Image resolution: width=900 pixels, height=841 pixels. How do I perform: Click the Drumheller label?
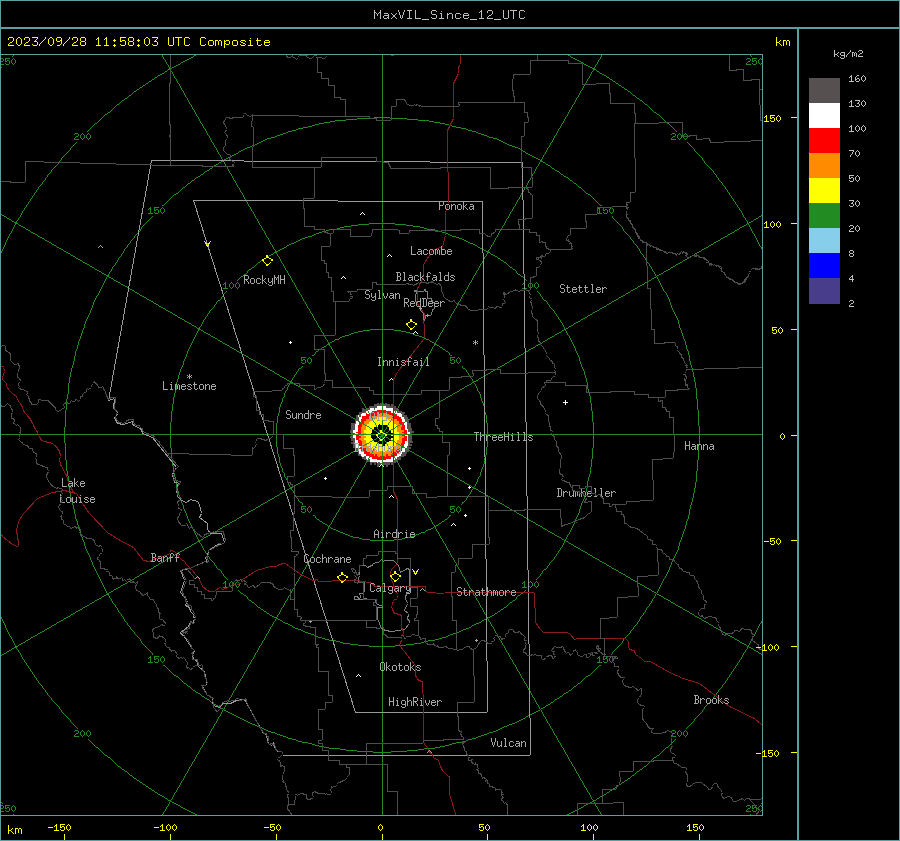point(586,493)
